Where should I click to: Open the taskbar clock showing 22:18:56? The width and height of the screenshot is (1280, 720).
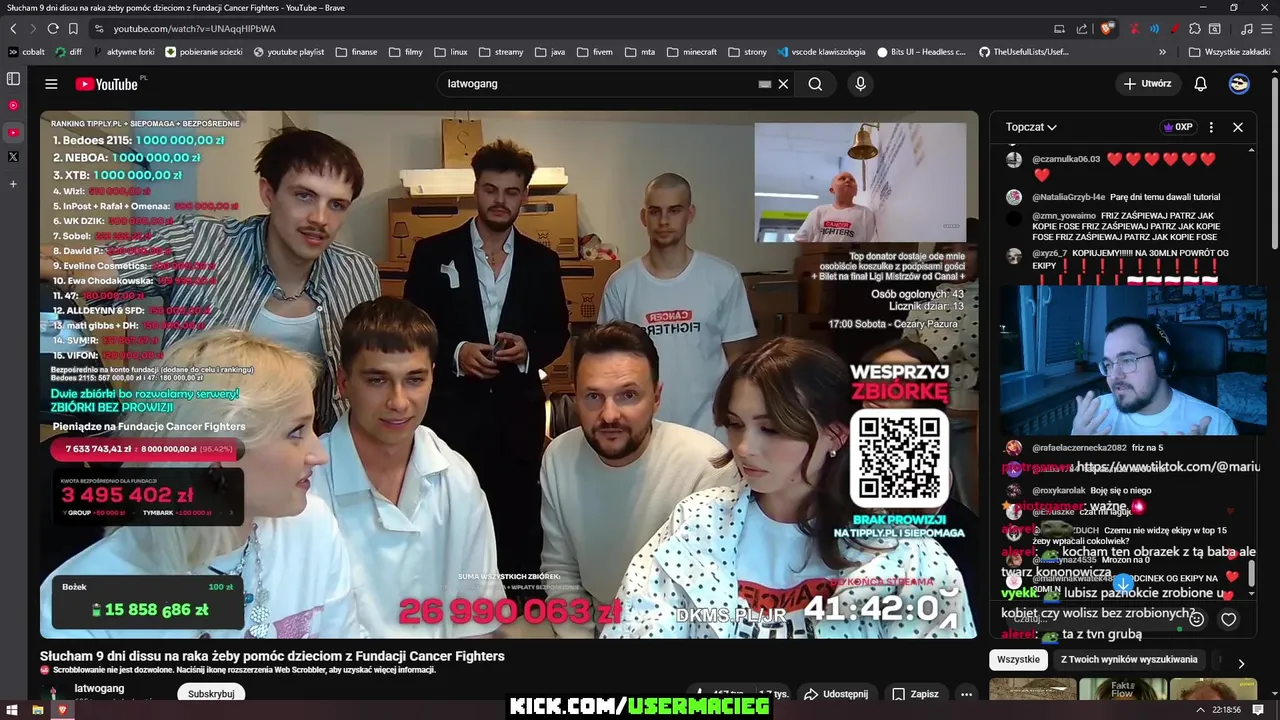(1226, 710)
